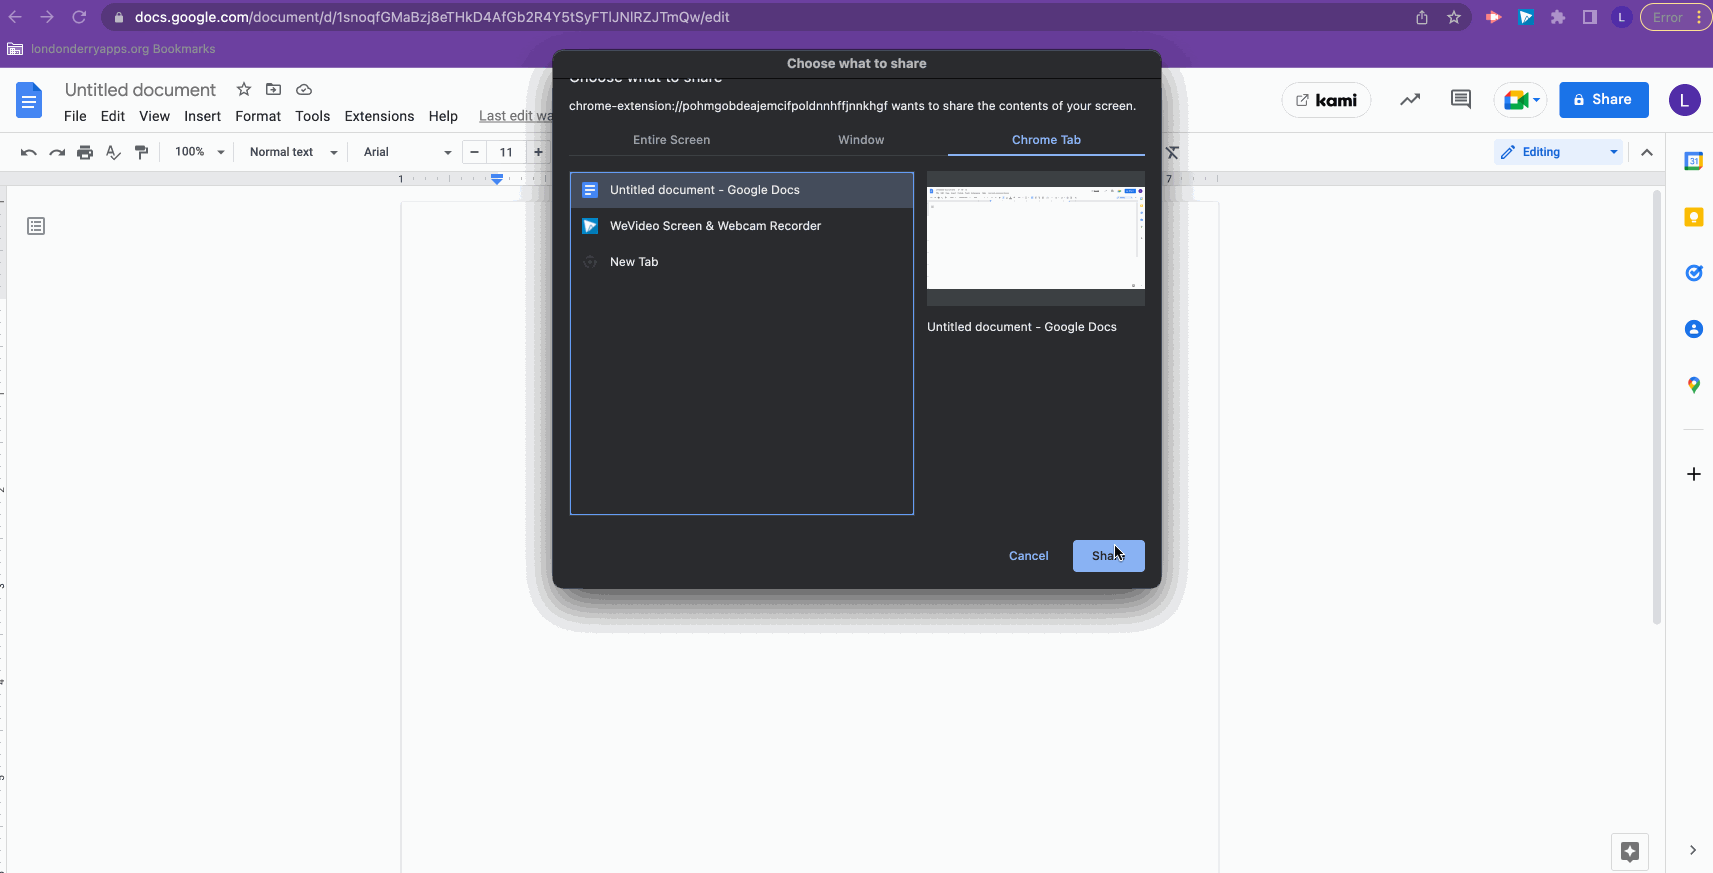Reload the page
This screenshot has height=873, width=1713.
tap(79, 17)
